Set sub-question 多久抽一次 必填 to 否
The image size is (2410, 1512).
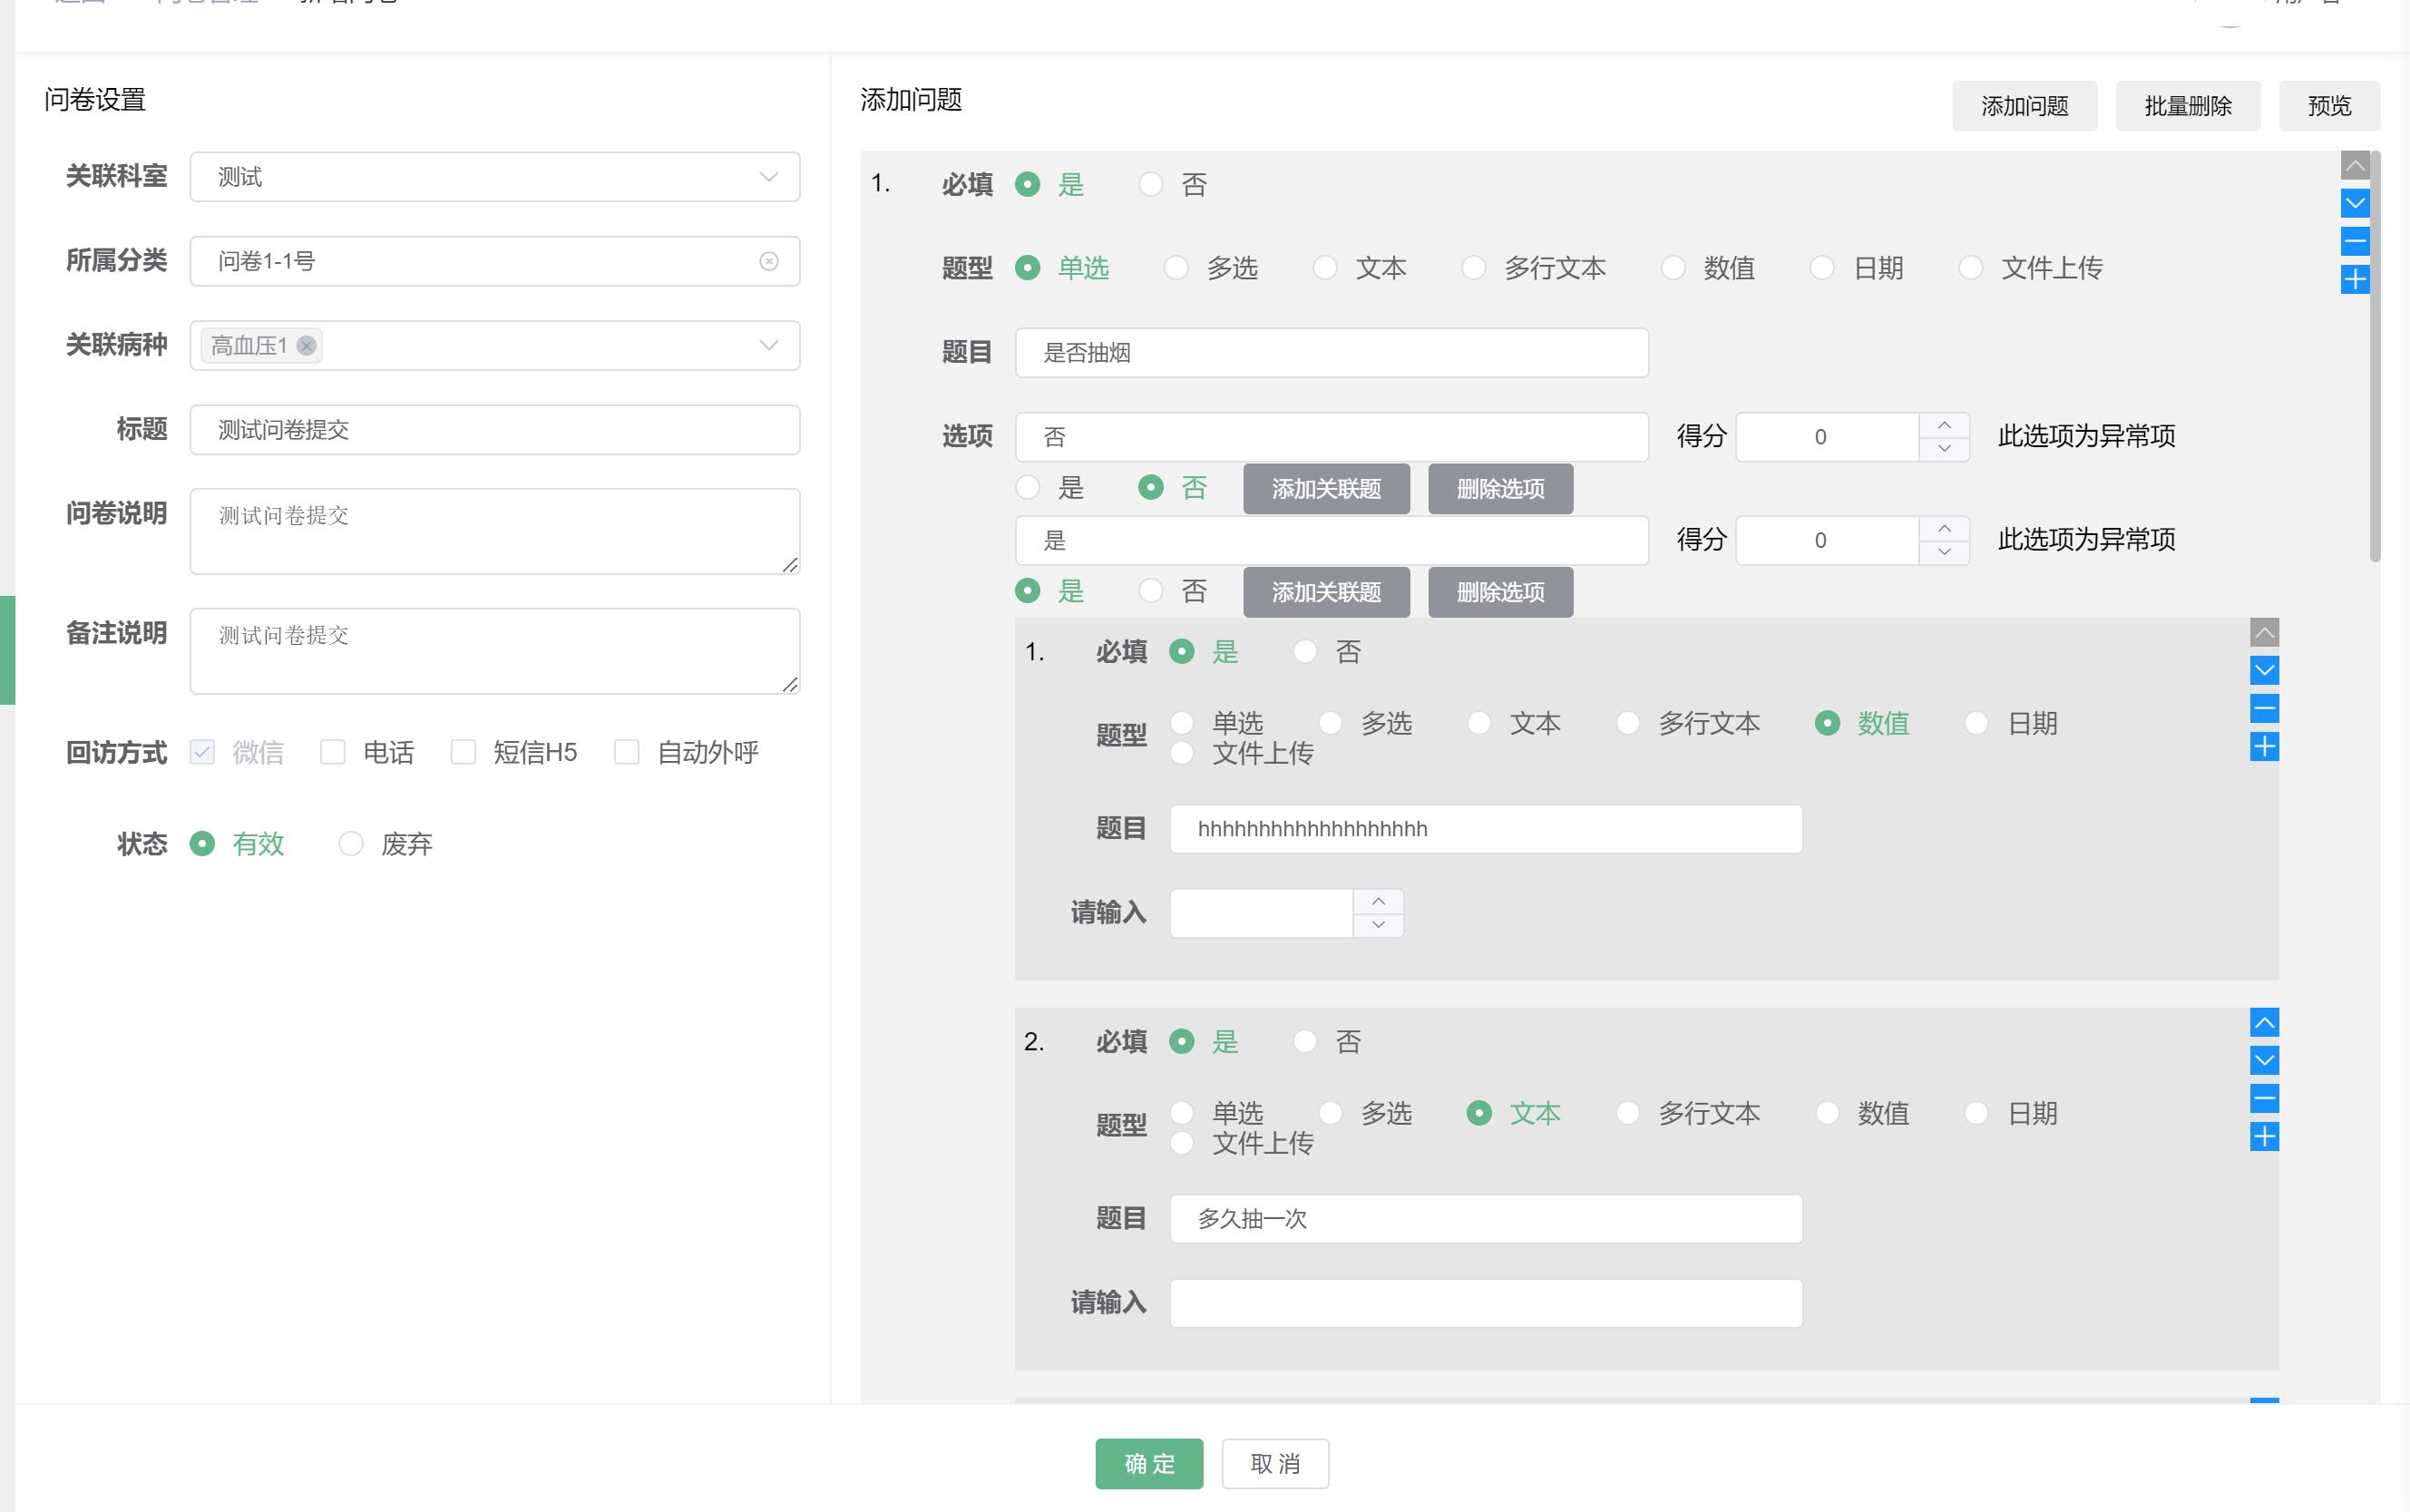(1305, 1042)
